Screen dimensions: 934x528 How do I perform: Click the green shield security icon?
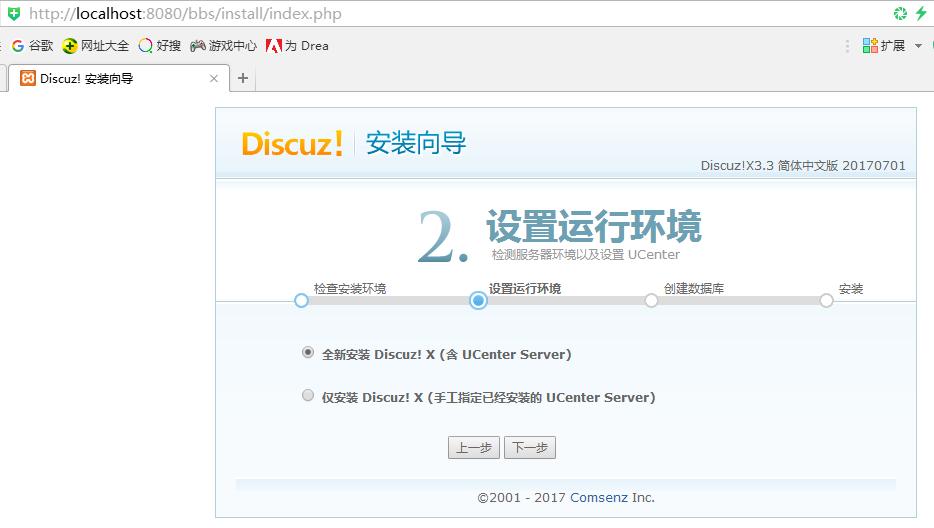pos(14,13)
